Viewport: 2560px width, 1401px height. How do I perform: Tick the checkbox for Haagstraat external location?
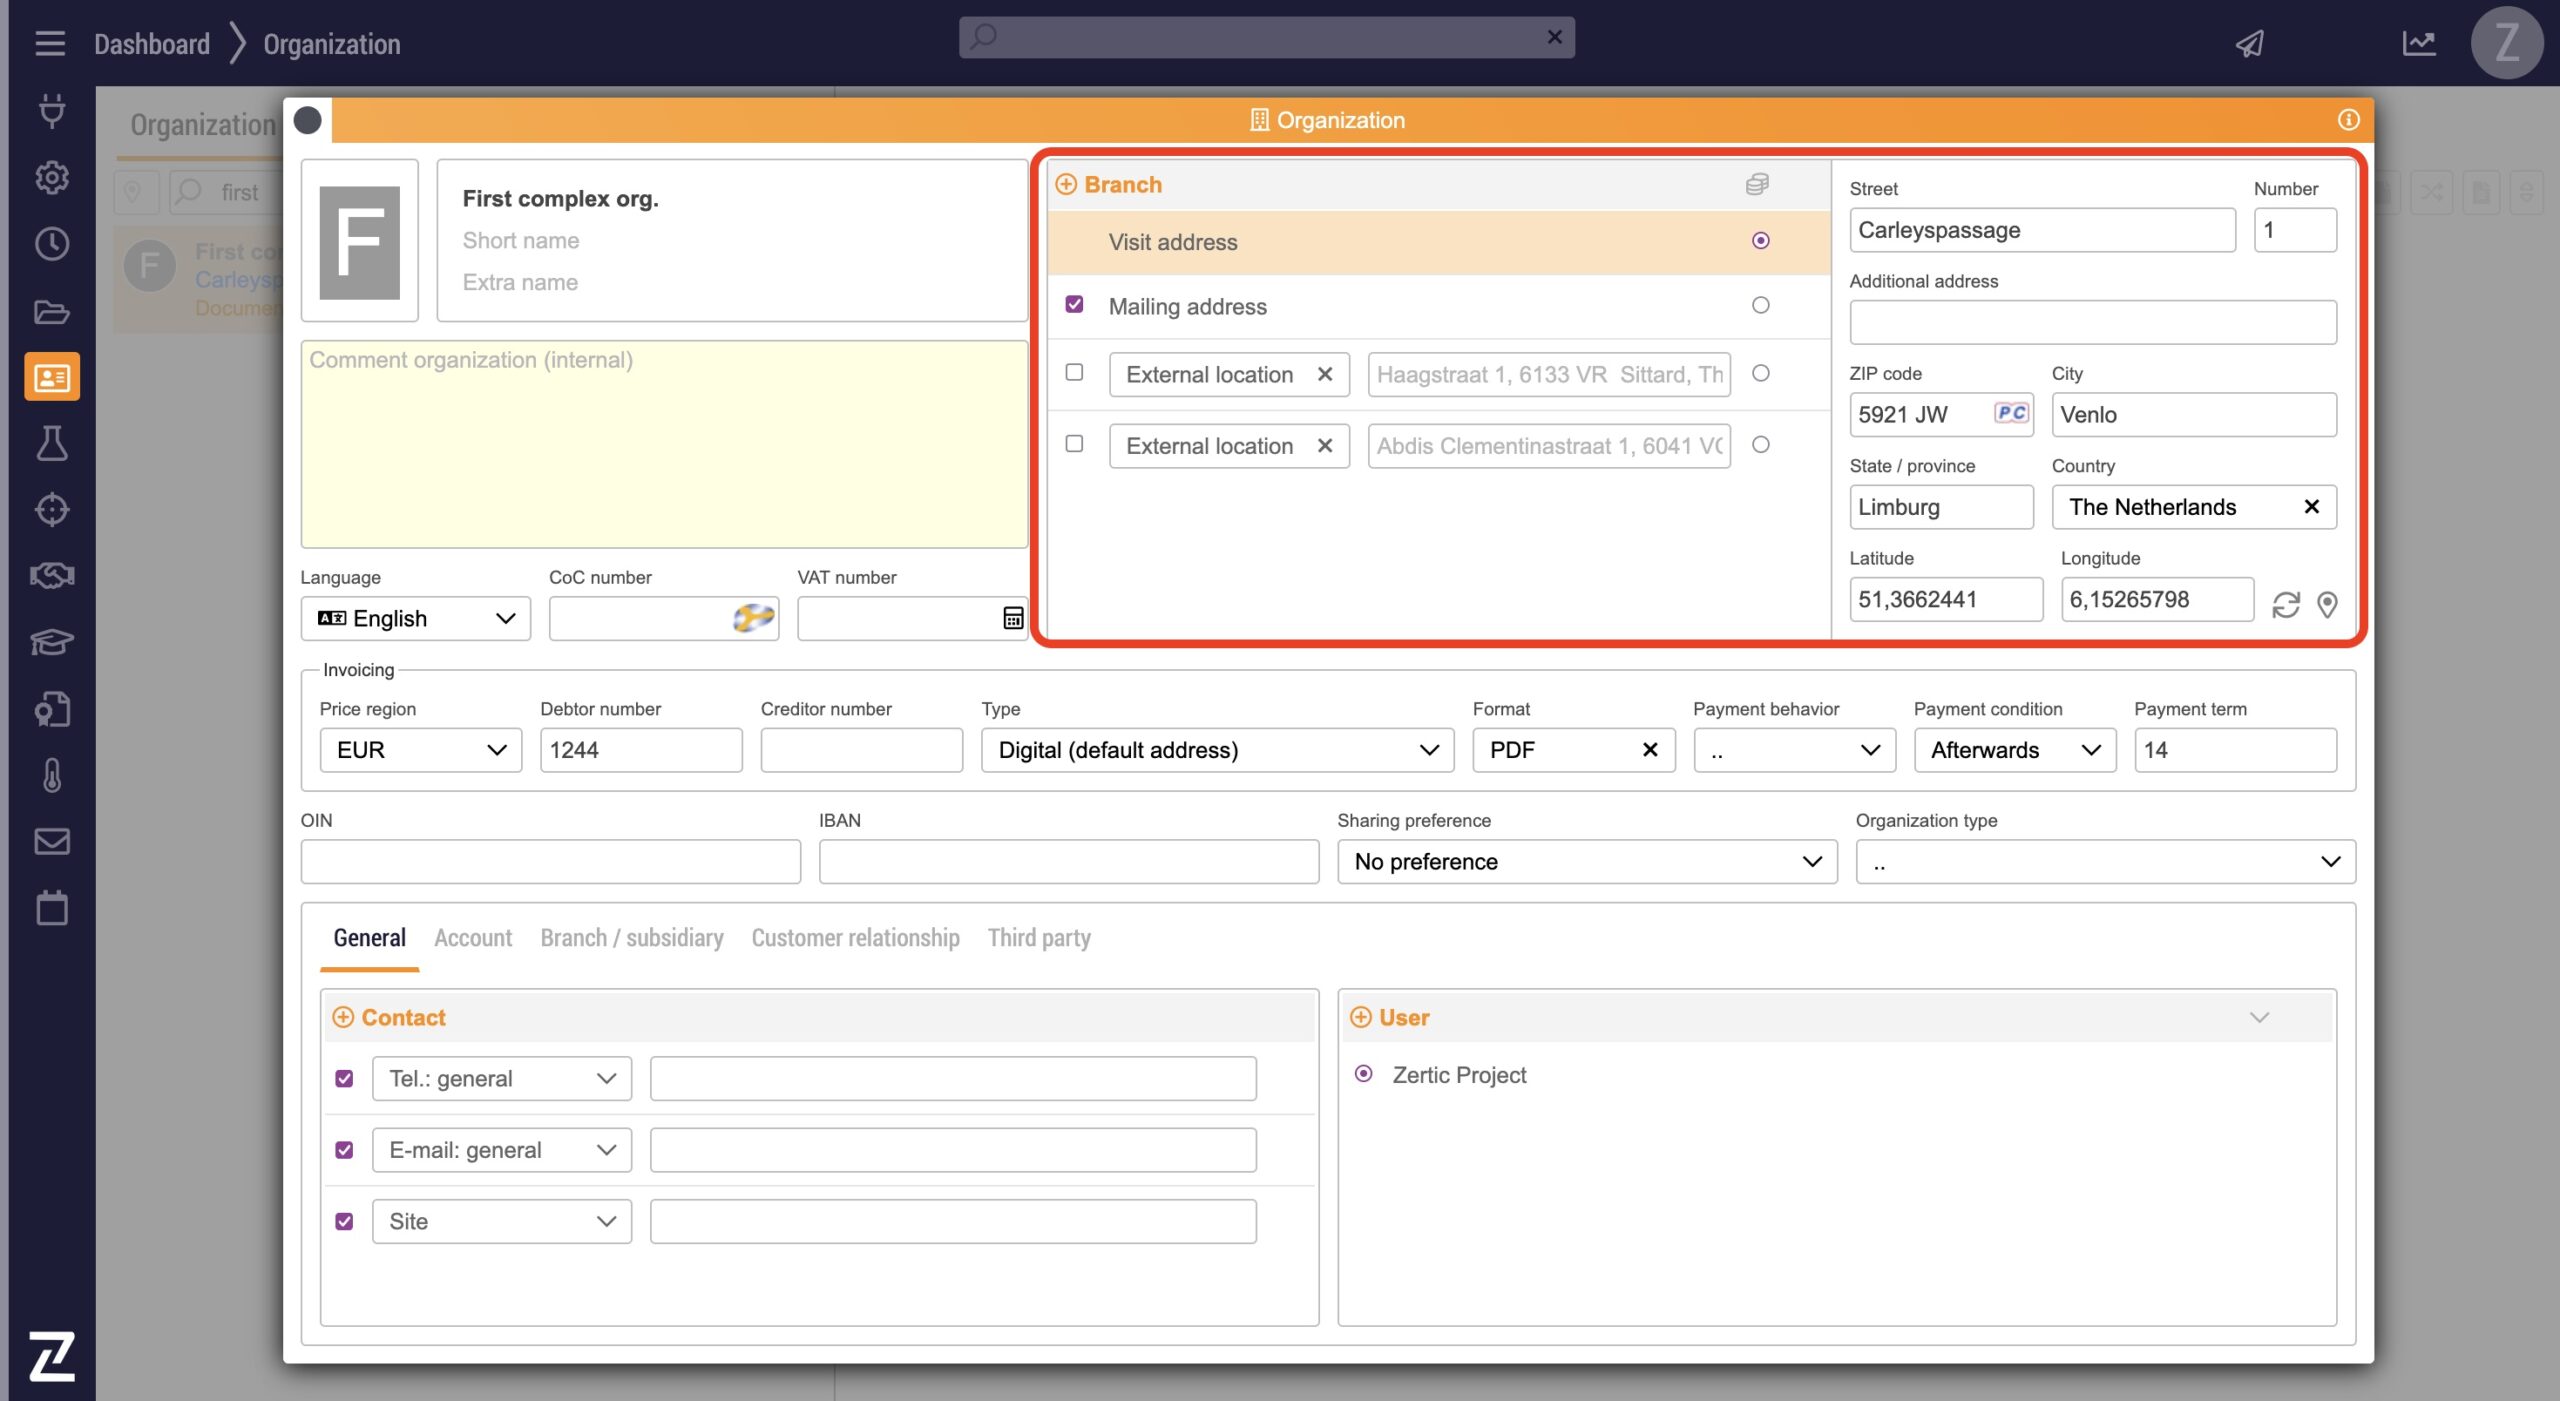[1074, 372]
